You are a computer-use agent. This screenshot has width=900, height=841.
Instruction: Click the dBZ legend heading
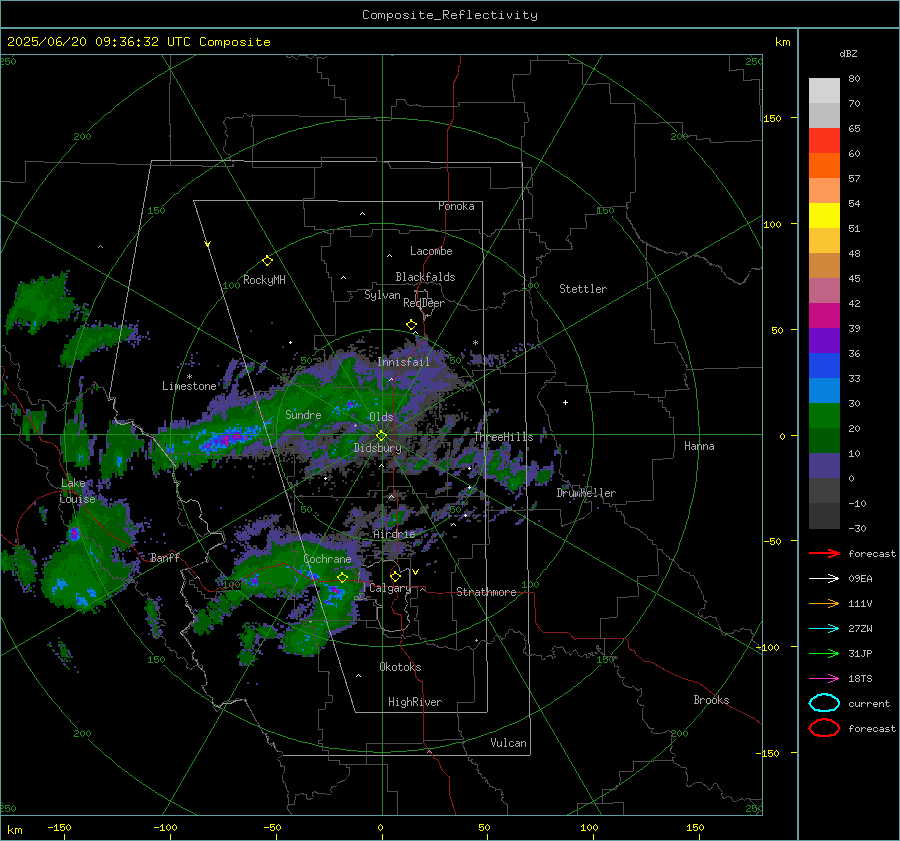848,53
